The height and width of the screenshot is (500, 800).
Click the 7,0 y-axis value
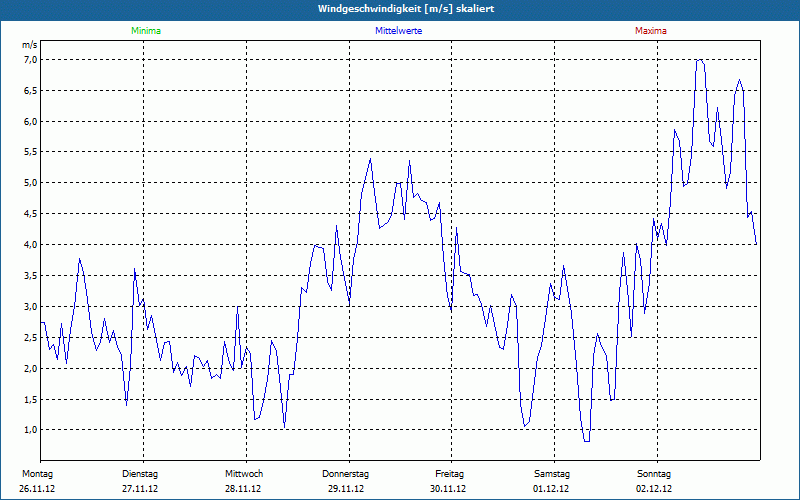click(30, 60)
